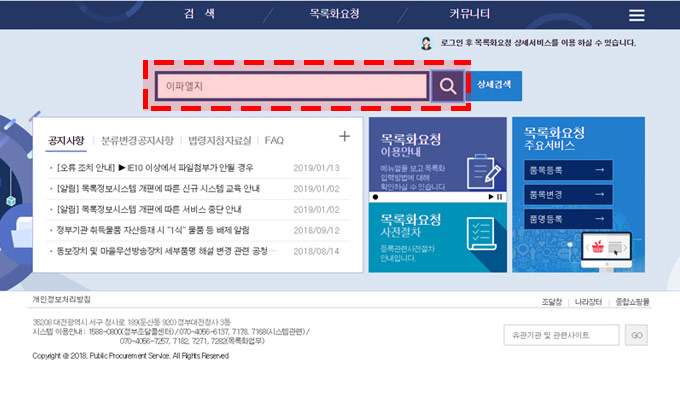Open notice about IE10 파일첨부 오류
Viewport: 680px width, 393px height.
pyautogui.click(x=155, y=168)
